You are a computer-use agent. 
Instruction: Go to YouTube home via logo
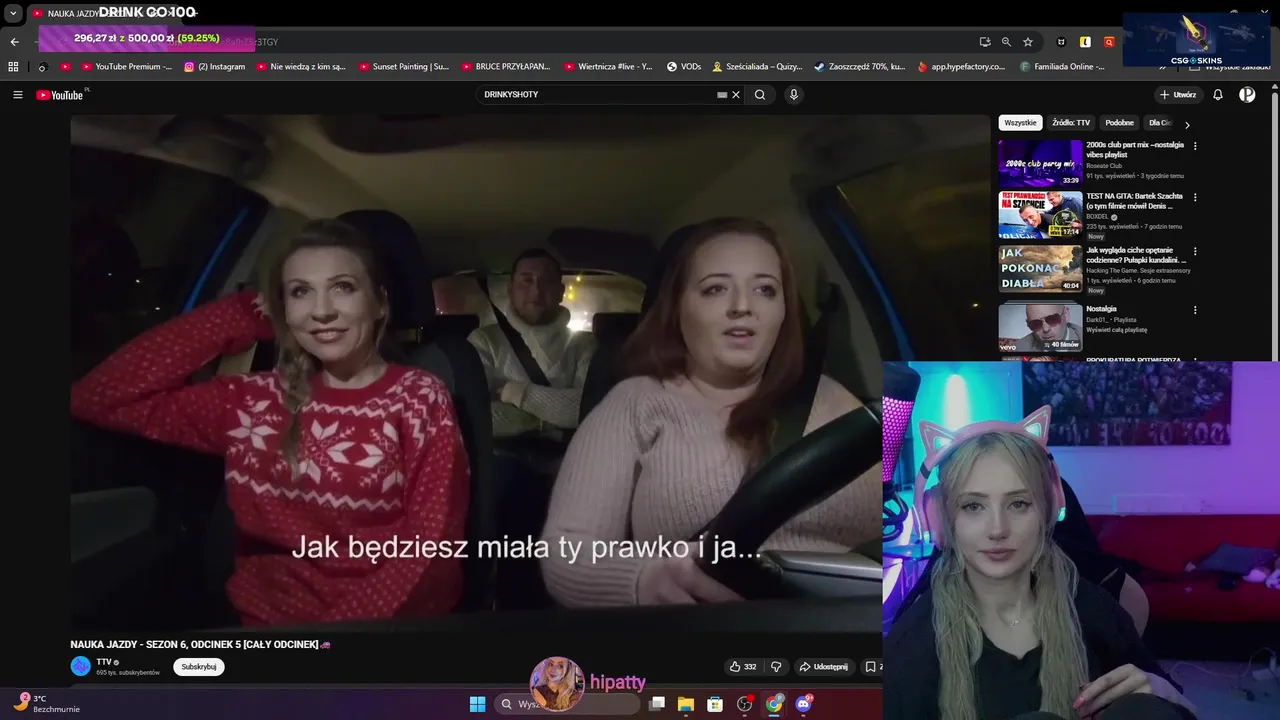click(62, 95)
